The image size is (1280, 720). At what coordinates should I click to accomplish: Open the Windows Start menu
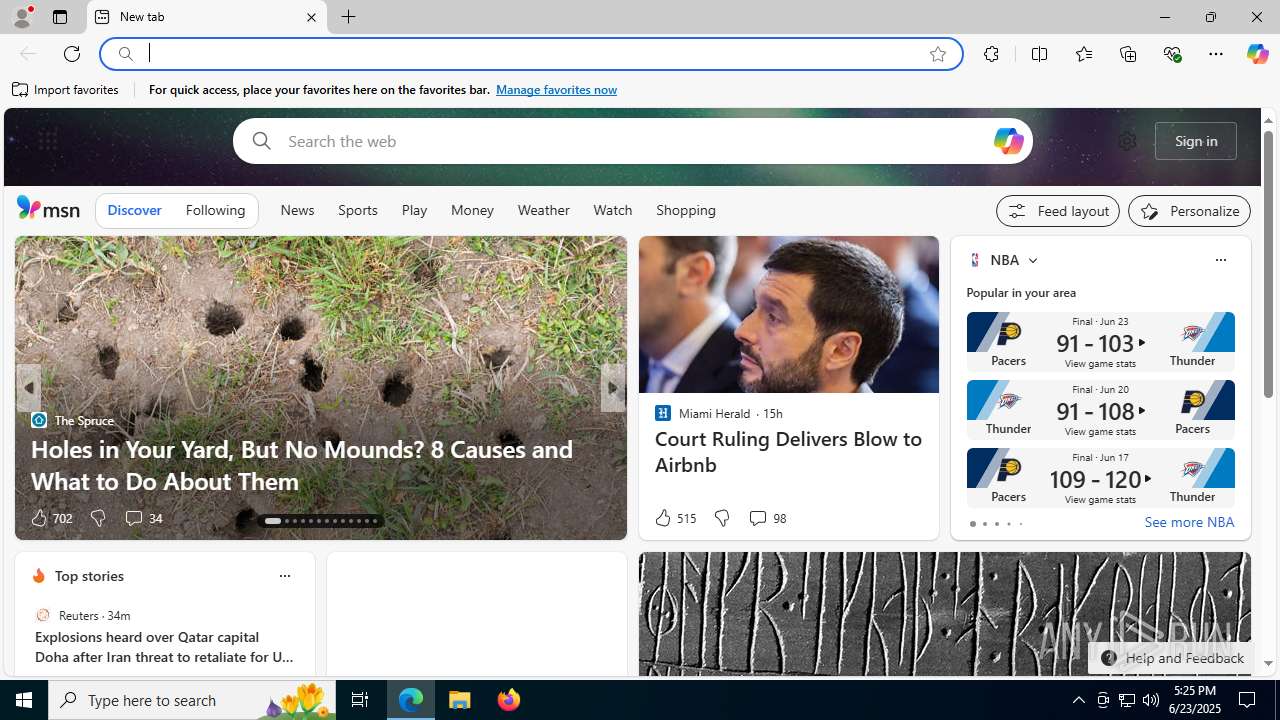pyautogui.click(x=24, y=700)
